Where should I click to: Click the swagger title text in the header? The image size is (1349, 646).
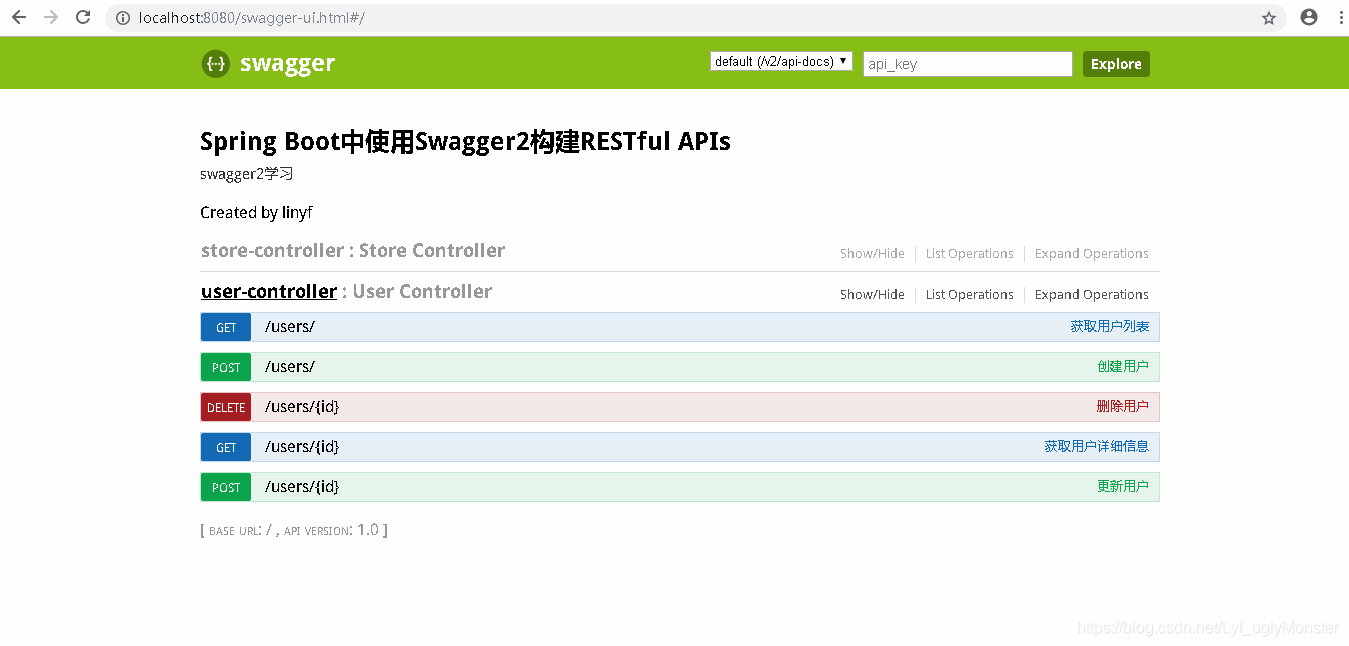pos(287,64)
